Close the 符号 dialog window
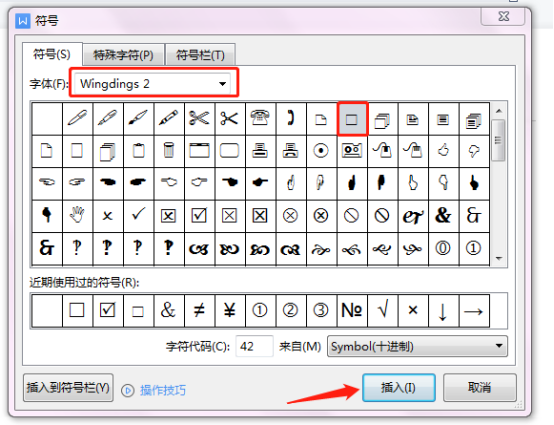Viewport: 554px width, 425px height. point(503,16)
